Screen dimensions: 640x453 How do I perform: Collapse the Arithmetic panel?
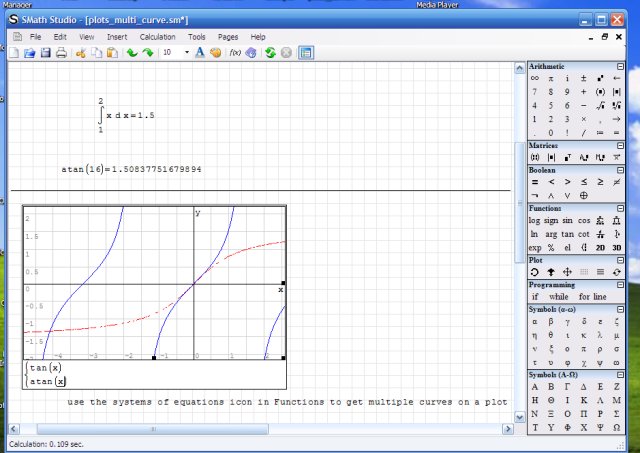618,65
